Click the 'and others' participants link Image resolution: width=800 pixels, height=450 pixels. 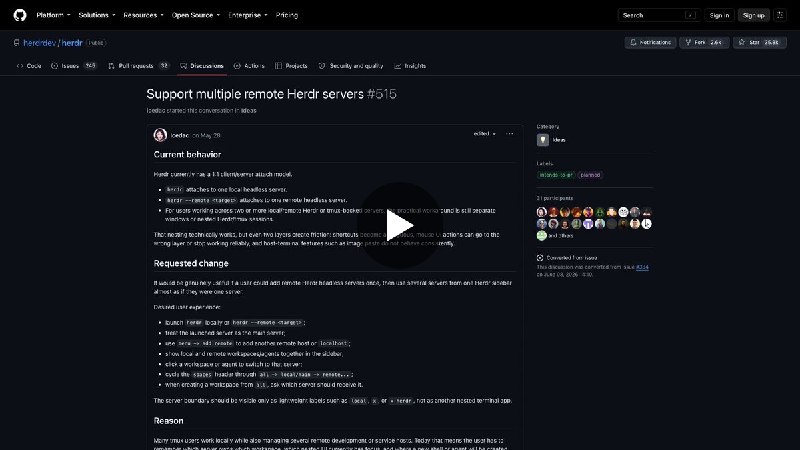pyautogui.click(x=561, y=236)
